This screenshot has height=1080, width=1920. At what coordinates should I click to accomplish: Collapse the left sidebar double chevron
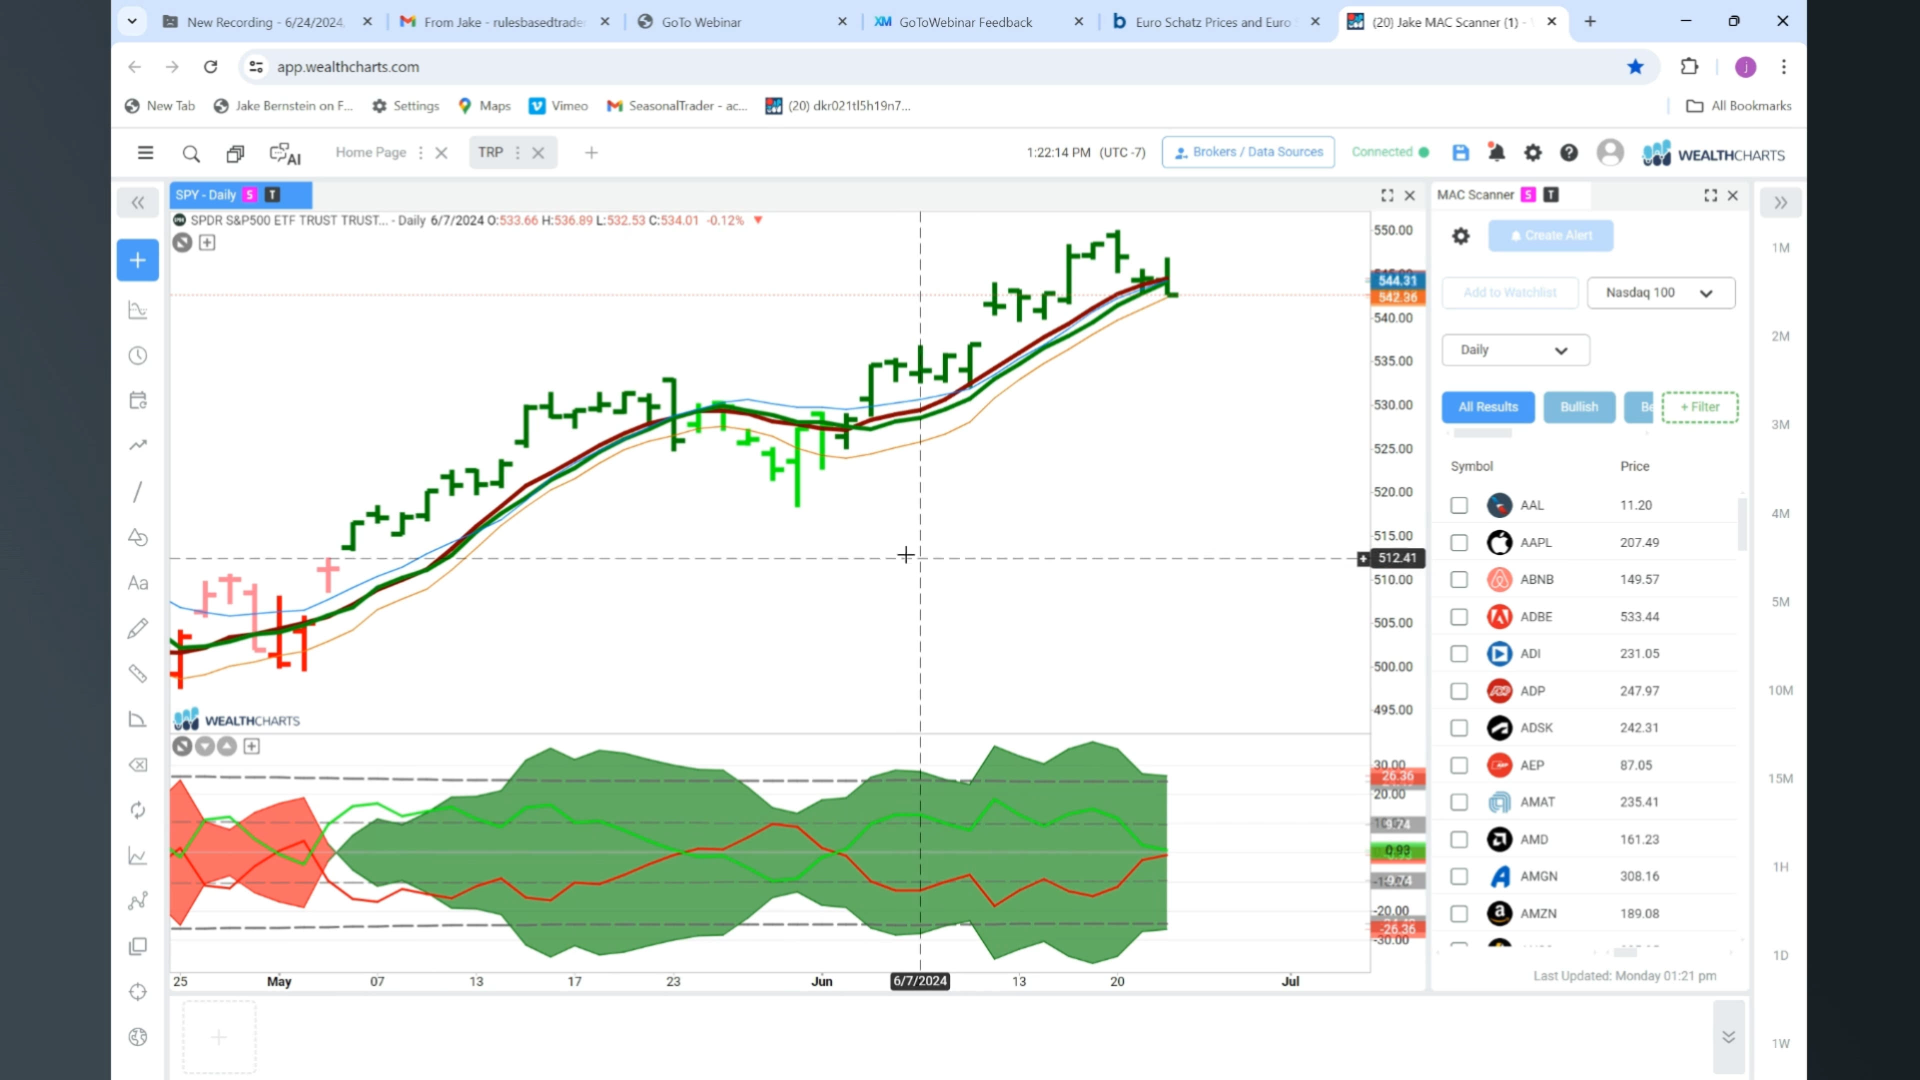pyautogui.click(x=138, y=203)
